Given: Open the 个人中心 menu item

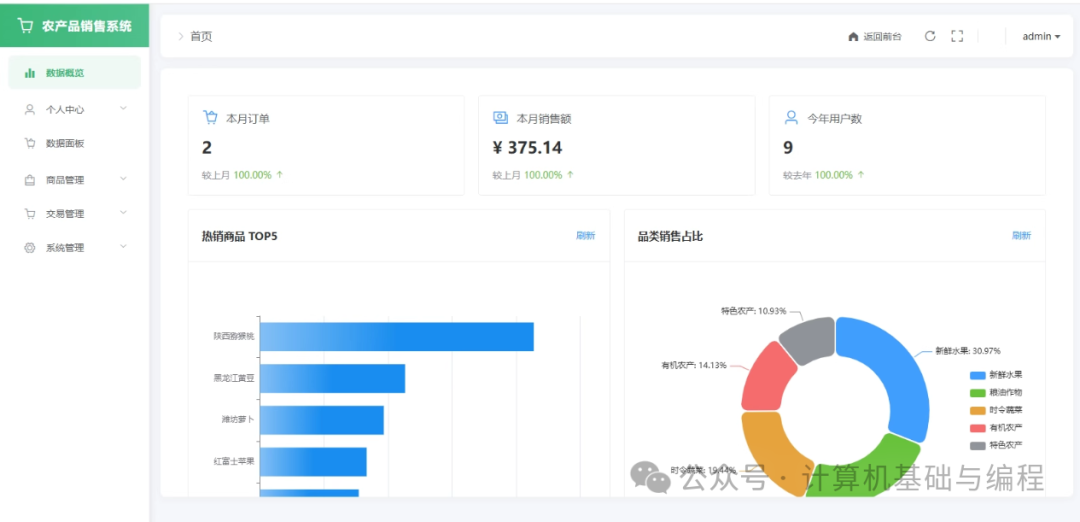Looking at the screenshot, I should click(74, 109).
